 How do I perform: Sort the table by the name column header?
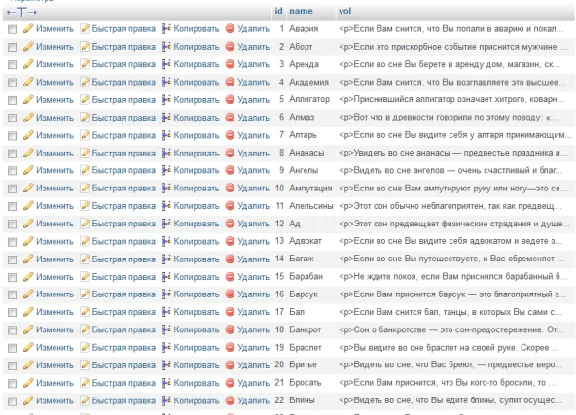tap(301, 11)
